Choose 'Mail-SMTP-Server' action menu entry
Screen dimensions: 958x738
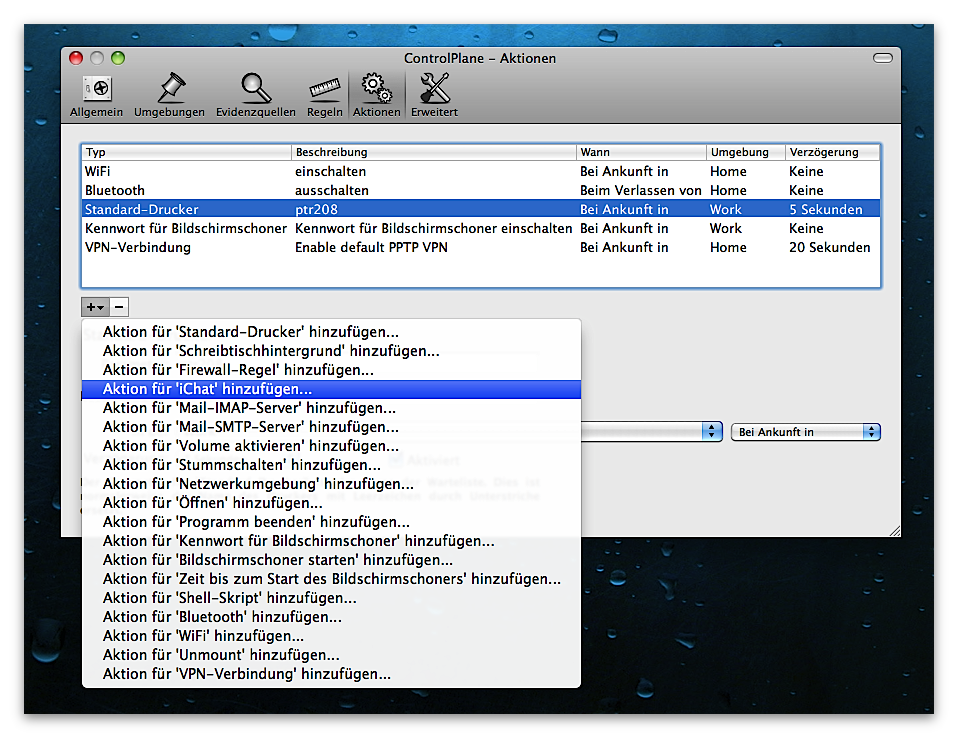331,426
